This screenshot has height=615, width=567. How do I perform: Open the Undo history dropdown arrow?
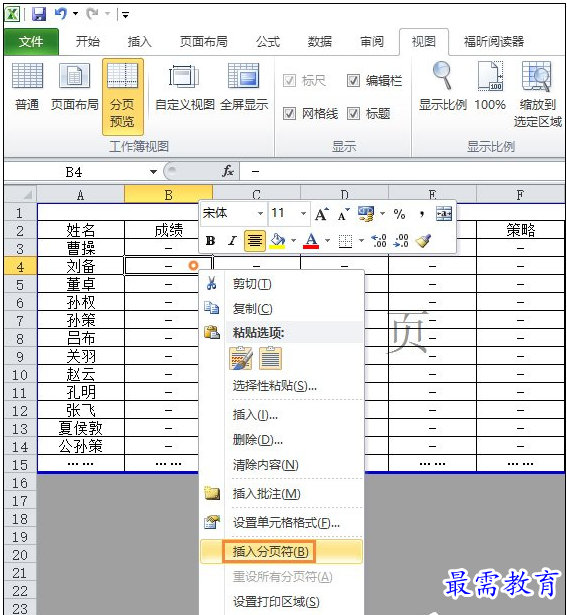pos(75,15)
